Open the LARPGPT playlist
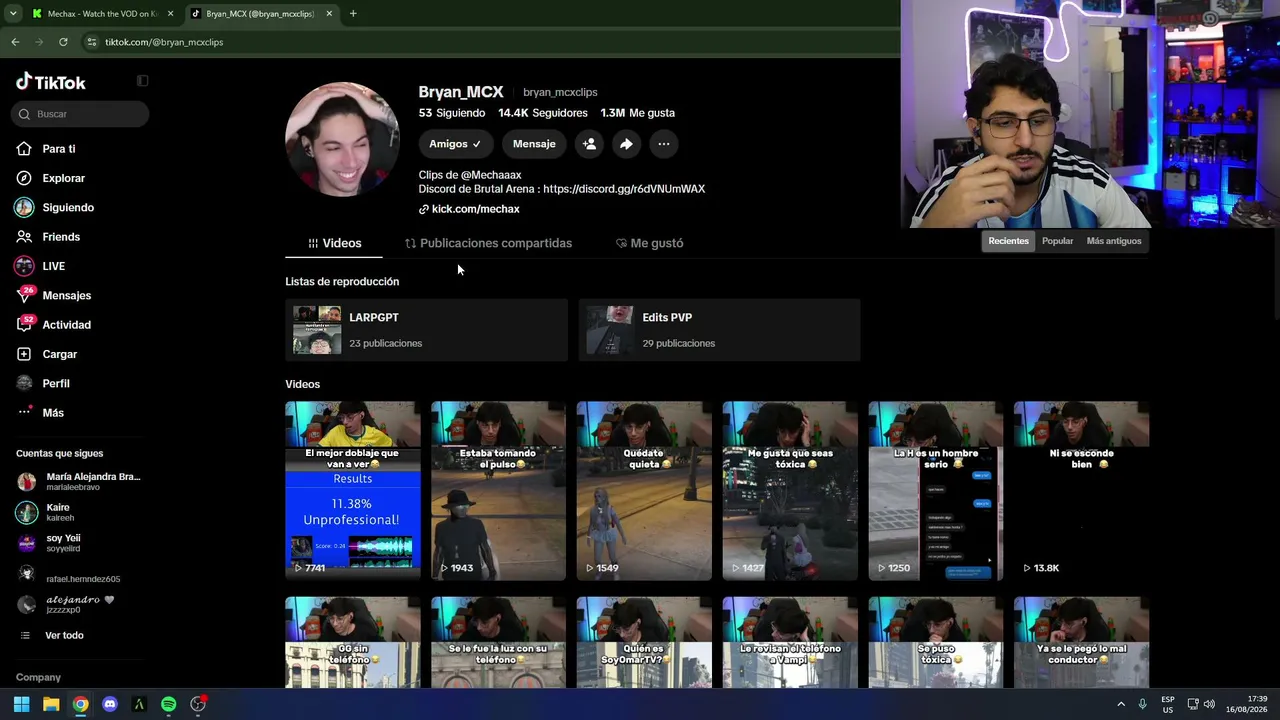The height and width of the screenshot is (720, 1280). [426, 330]
